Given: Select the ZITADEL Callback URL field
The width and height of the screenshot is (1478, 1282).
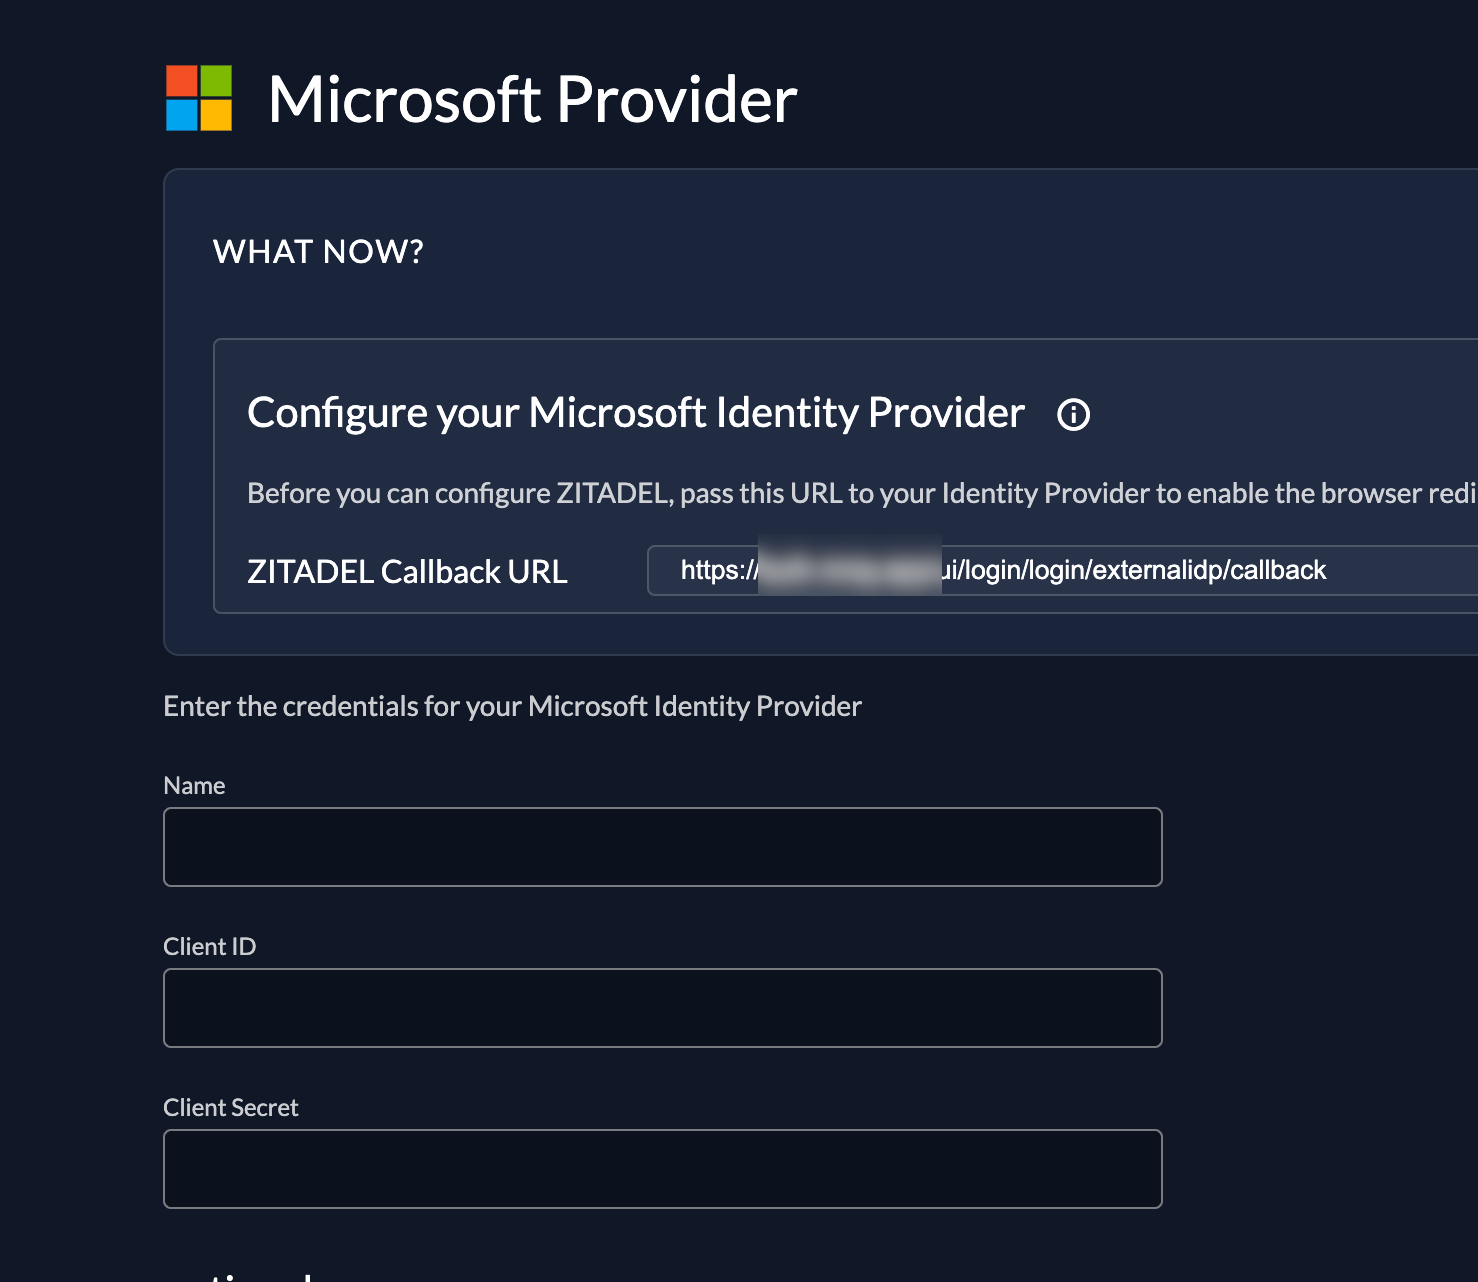Looking at the screenshot, I should 1063,570.
